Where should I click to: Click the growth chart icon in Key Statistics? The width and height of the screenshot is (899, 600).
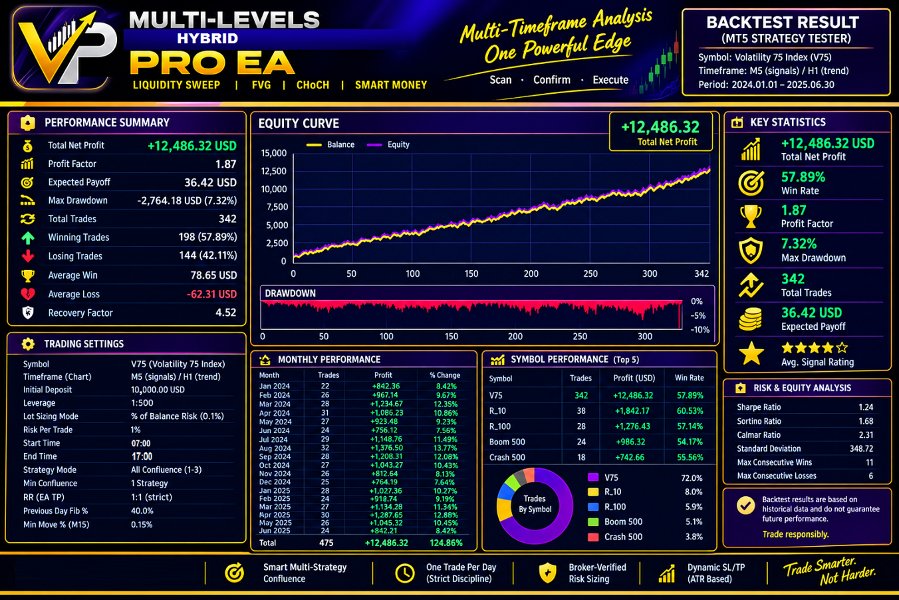pos(751,149)
